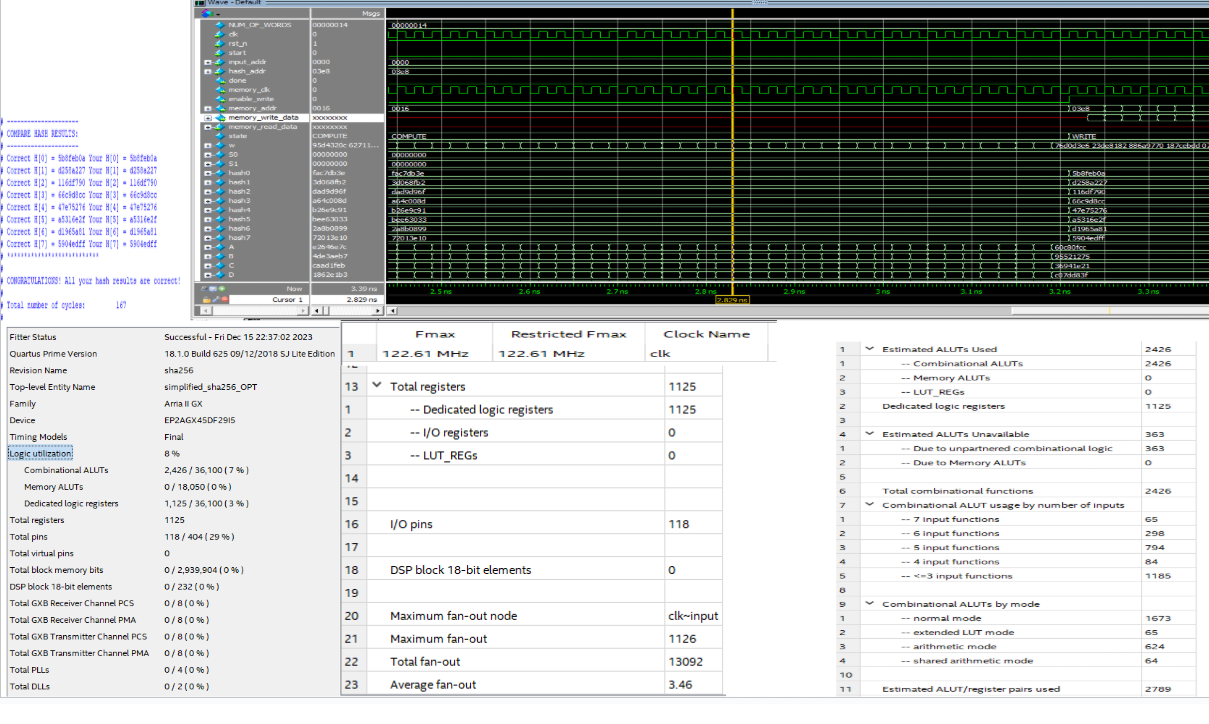Expand the input_addr bus signal

pos(208,62)
